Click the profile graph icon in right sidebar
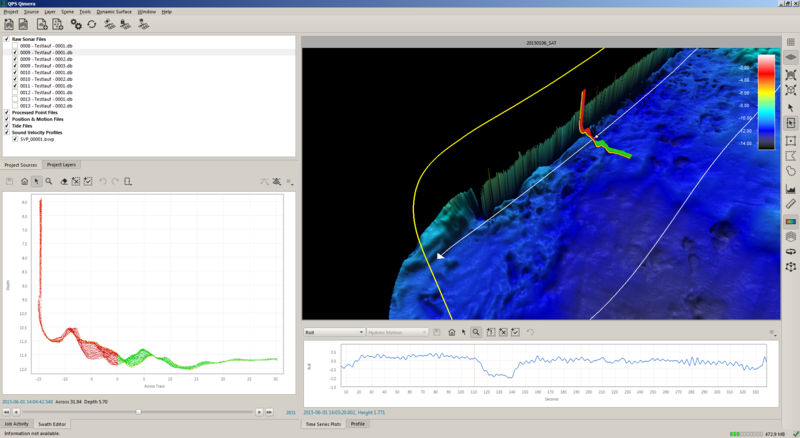The image size is (800, 438). tap(791, 187)
